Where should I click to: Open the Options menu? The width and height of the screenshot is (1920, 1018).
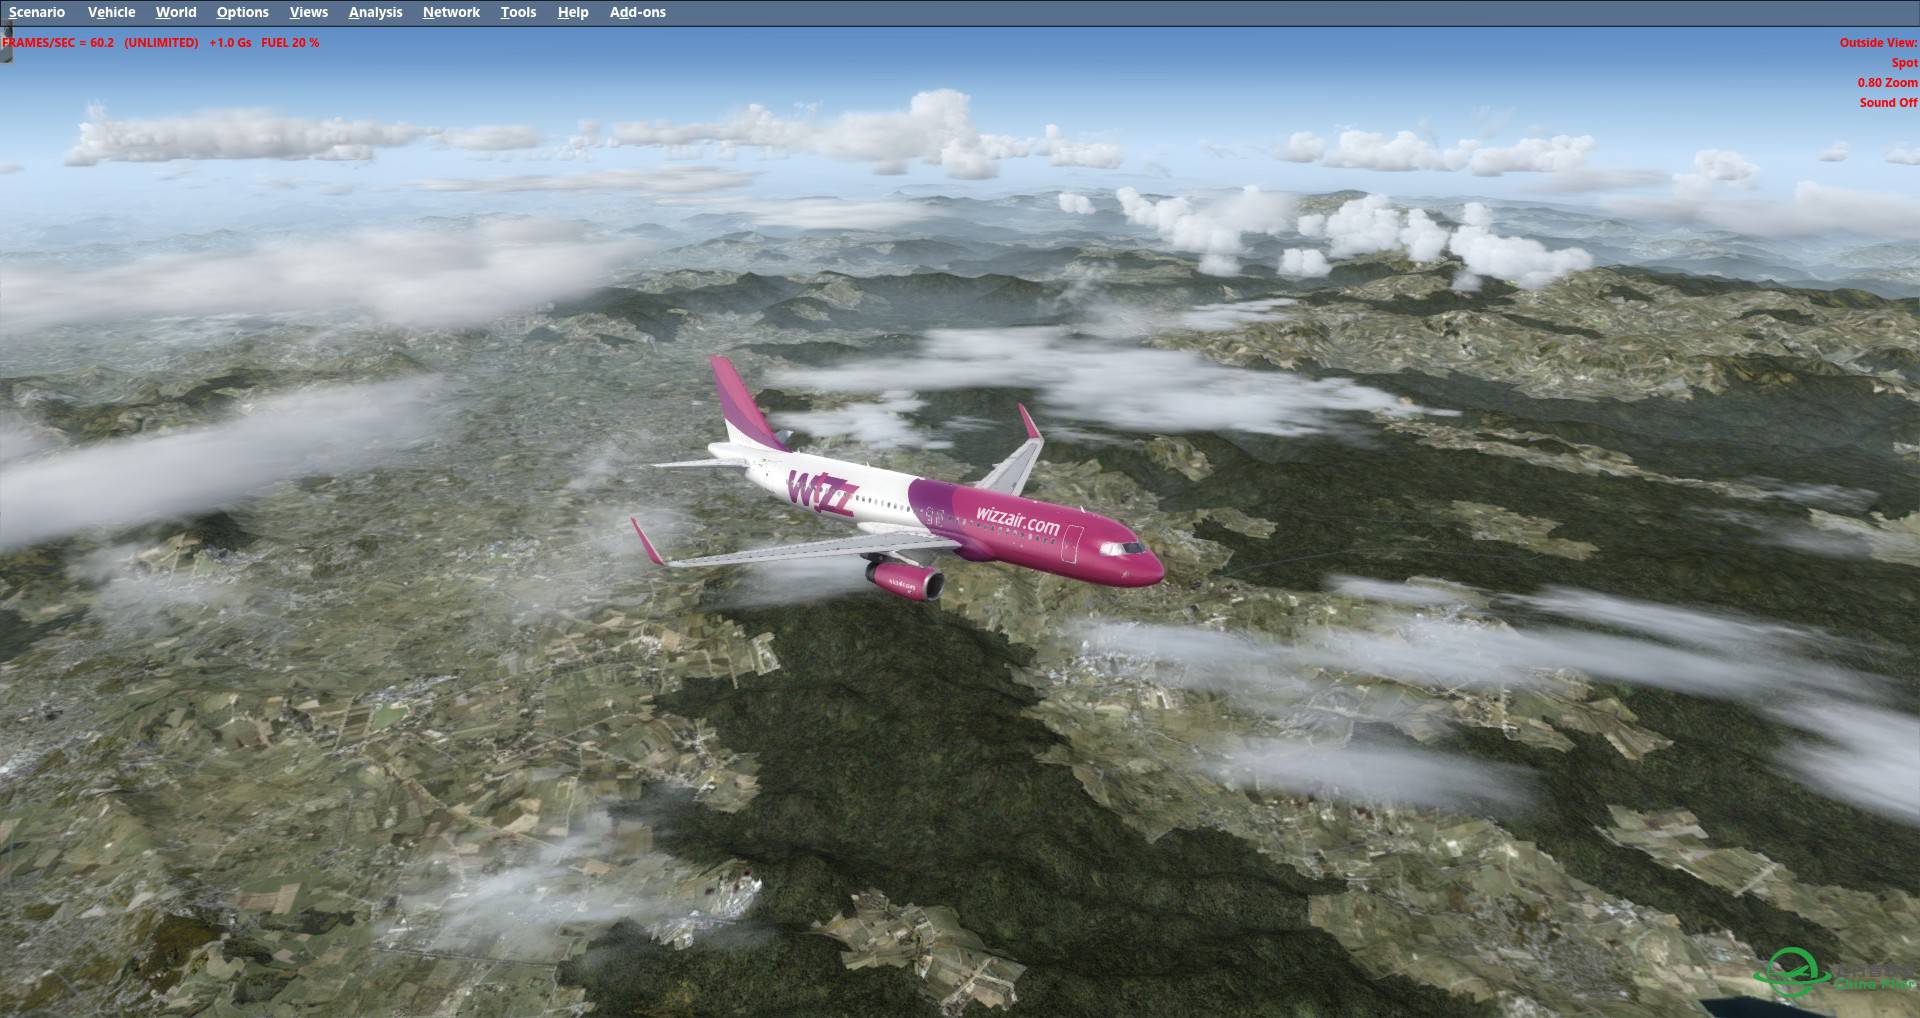pyautogui.click(x=242, y=12)
